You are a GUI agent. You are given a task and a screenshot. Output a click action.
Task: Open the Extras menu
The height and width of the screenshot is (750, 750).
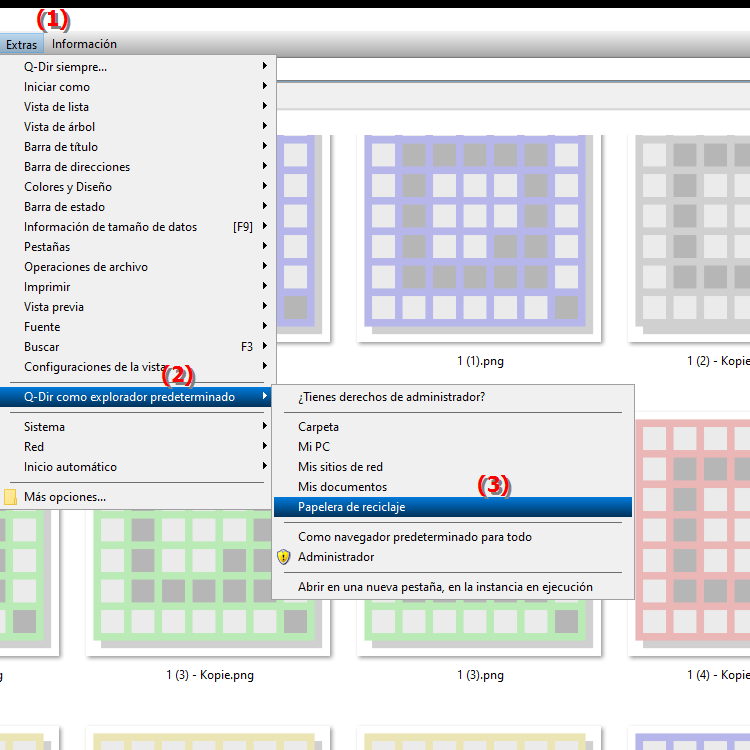click(x=22, y=44)
